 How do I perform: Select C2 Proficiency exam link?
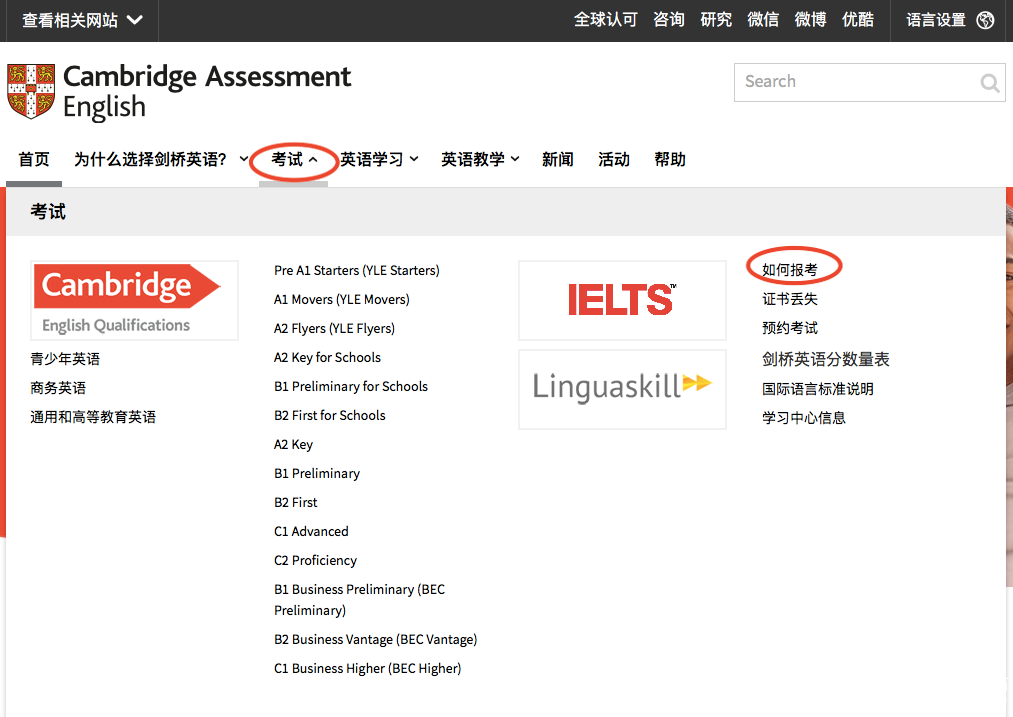click(x=315, y=561)
